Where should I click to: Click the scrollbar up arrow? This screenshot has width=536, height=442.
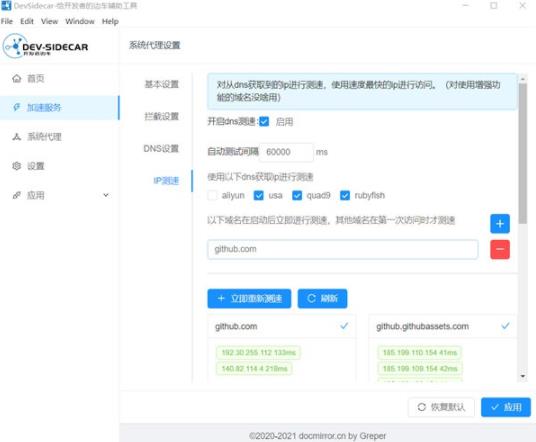coord(523,79)
